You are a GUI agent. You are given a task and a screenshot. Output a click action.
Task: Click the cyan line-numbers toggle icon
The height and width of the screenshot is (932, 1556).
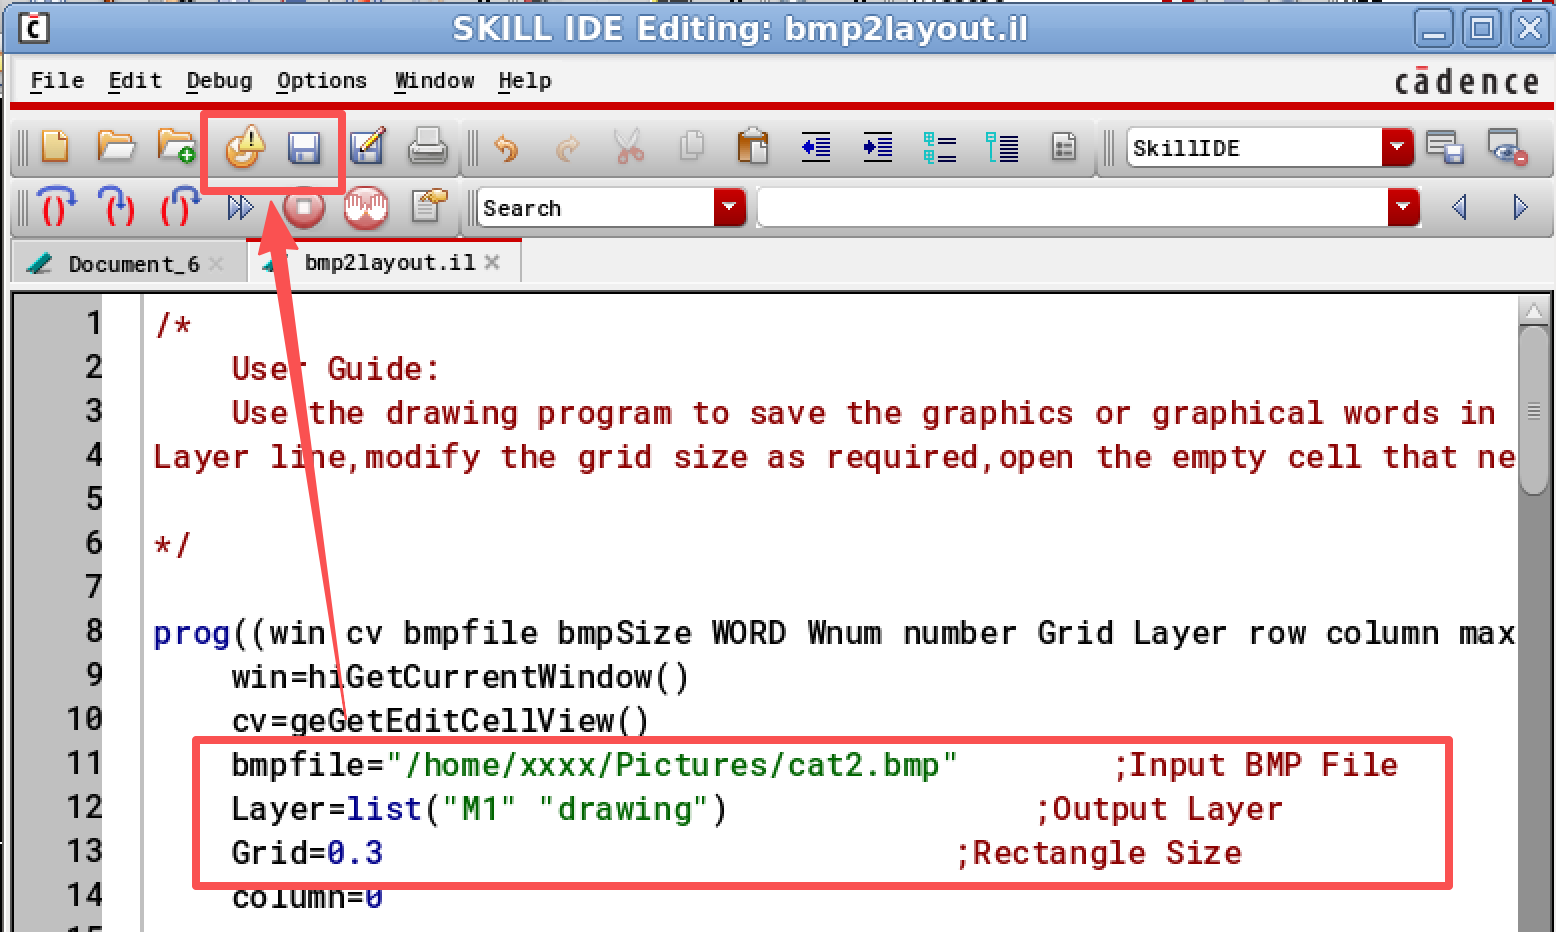click(1002, 148)
